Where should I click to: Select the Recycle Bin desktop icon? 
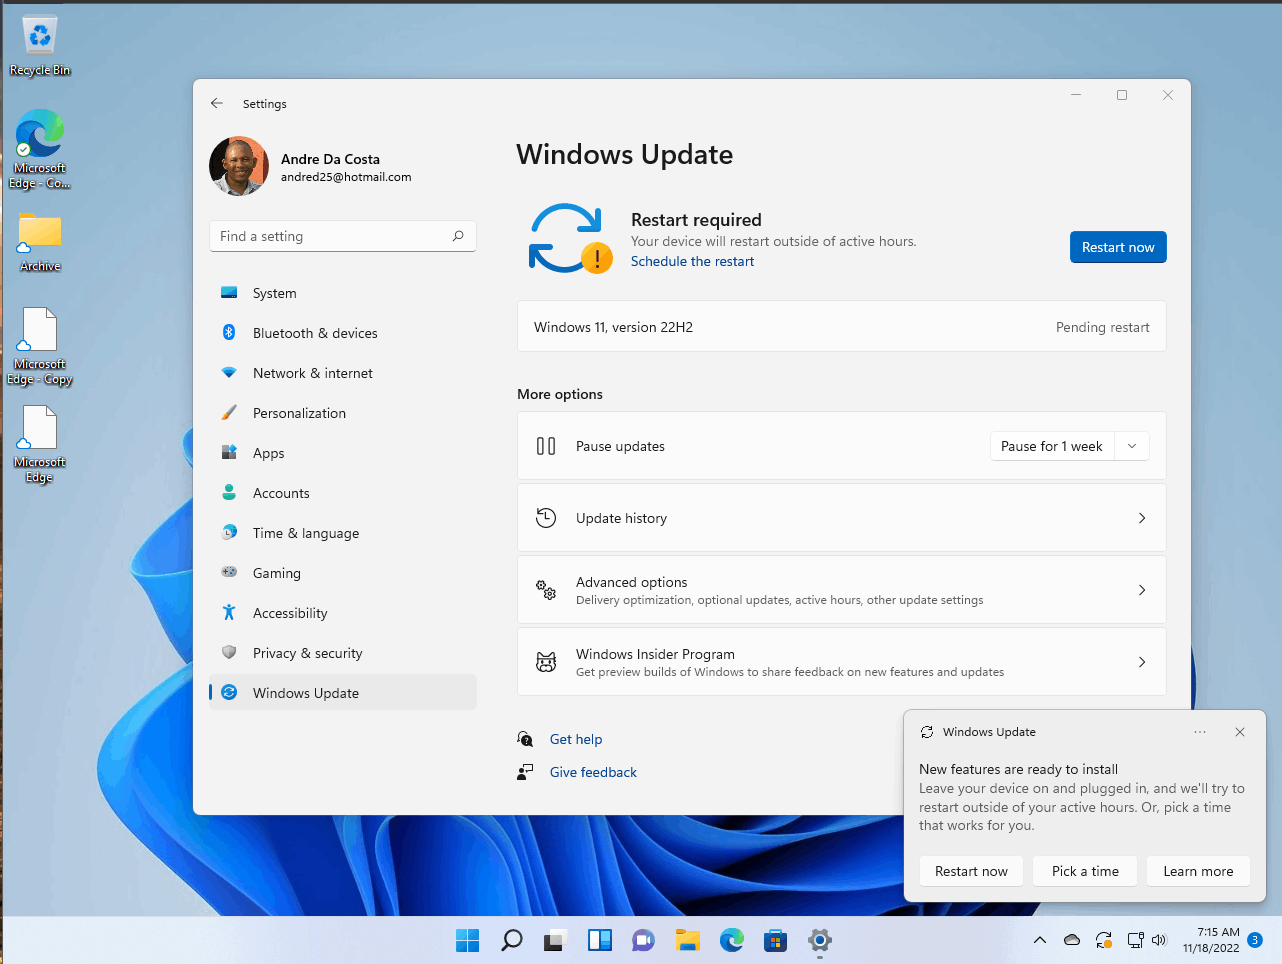coord(40,46)
